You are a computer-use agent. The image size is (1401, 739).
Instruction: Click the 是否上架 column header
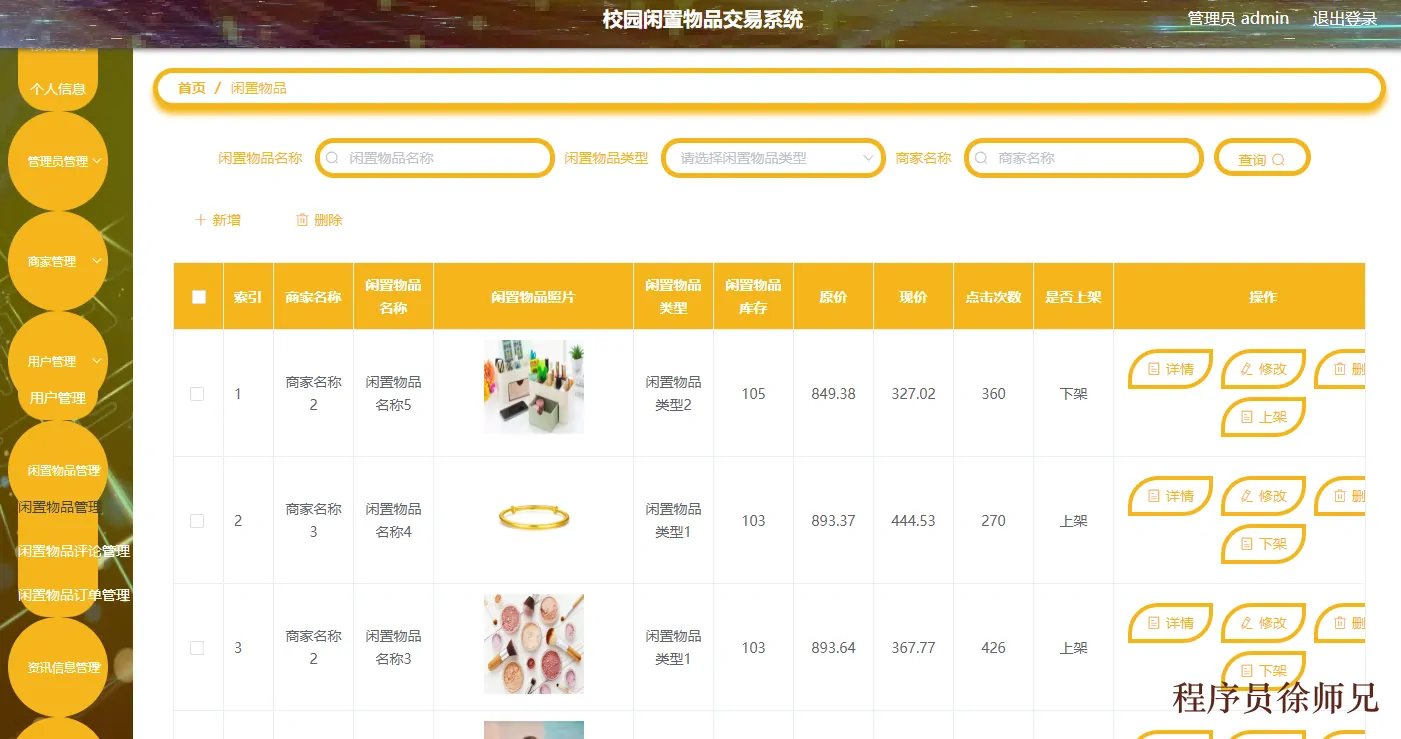[1073, 297]
